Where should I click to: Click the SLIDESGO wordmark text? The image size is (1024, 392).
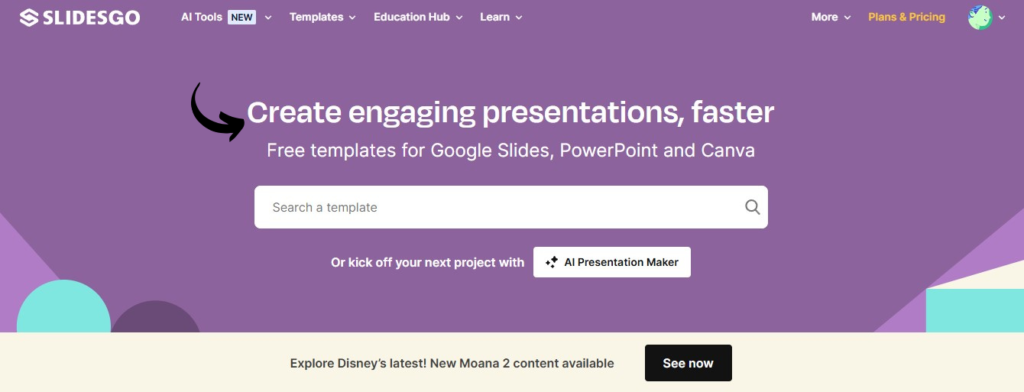pyautogui.click(x=91, y=18)
